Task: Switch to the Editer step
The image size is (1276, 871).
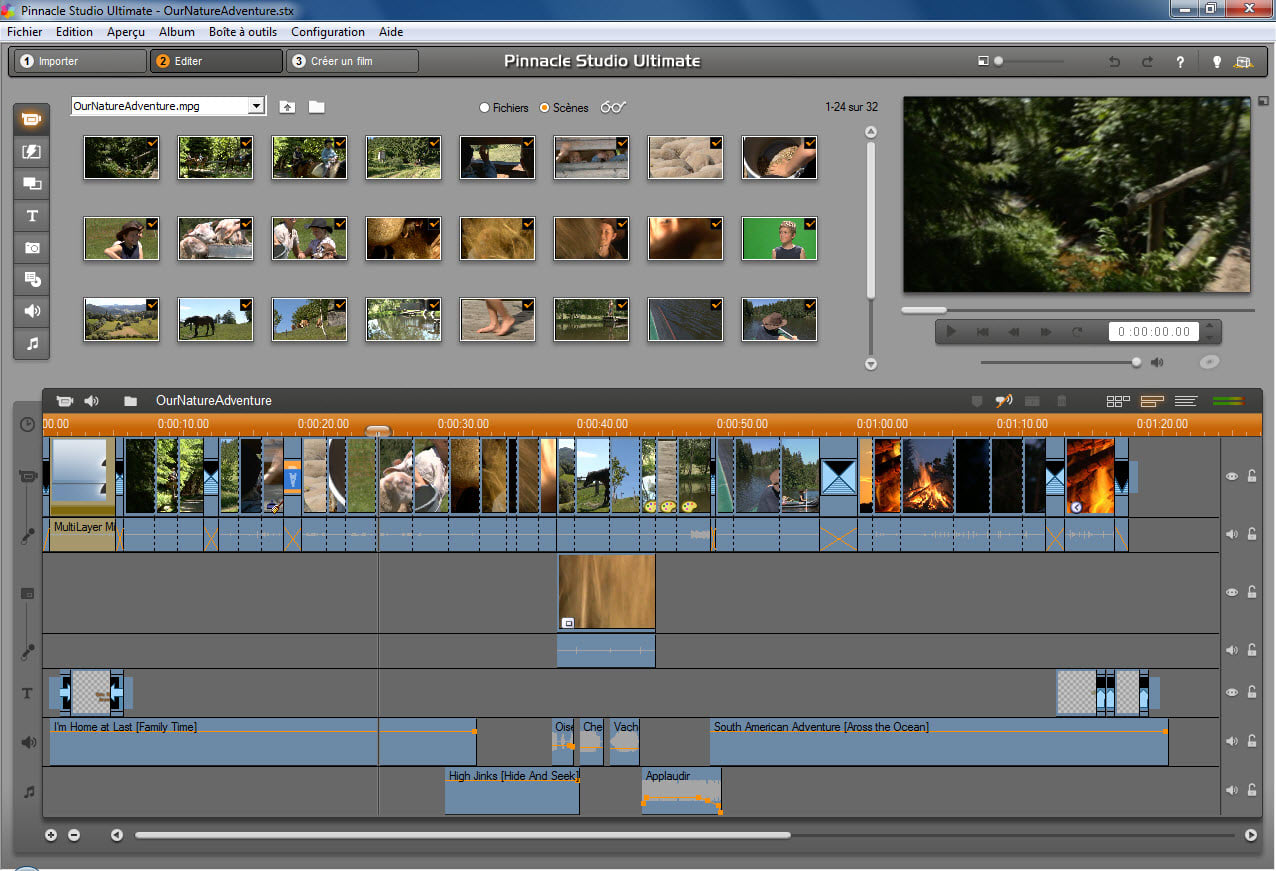Action: point(216,61)
